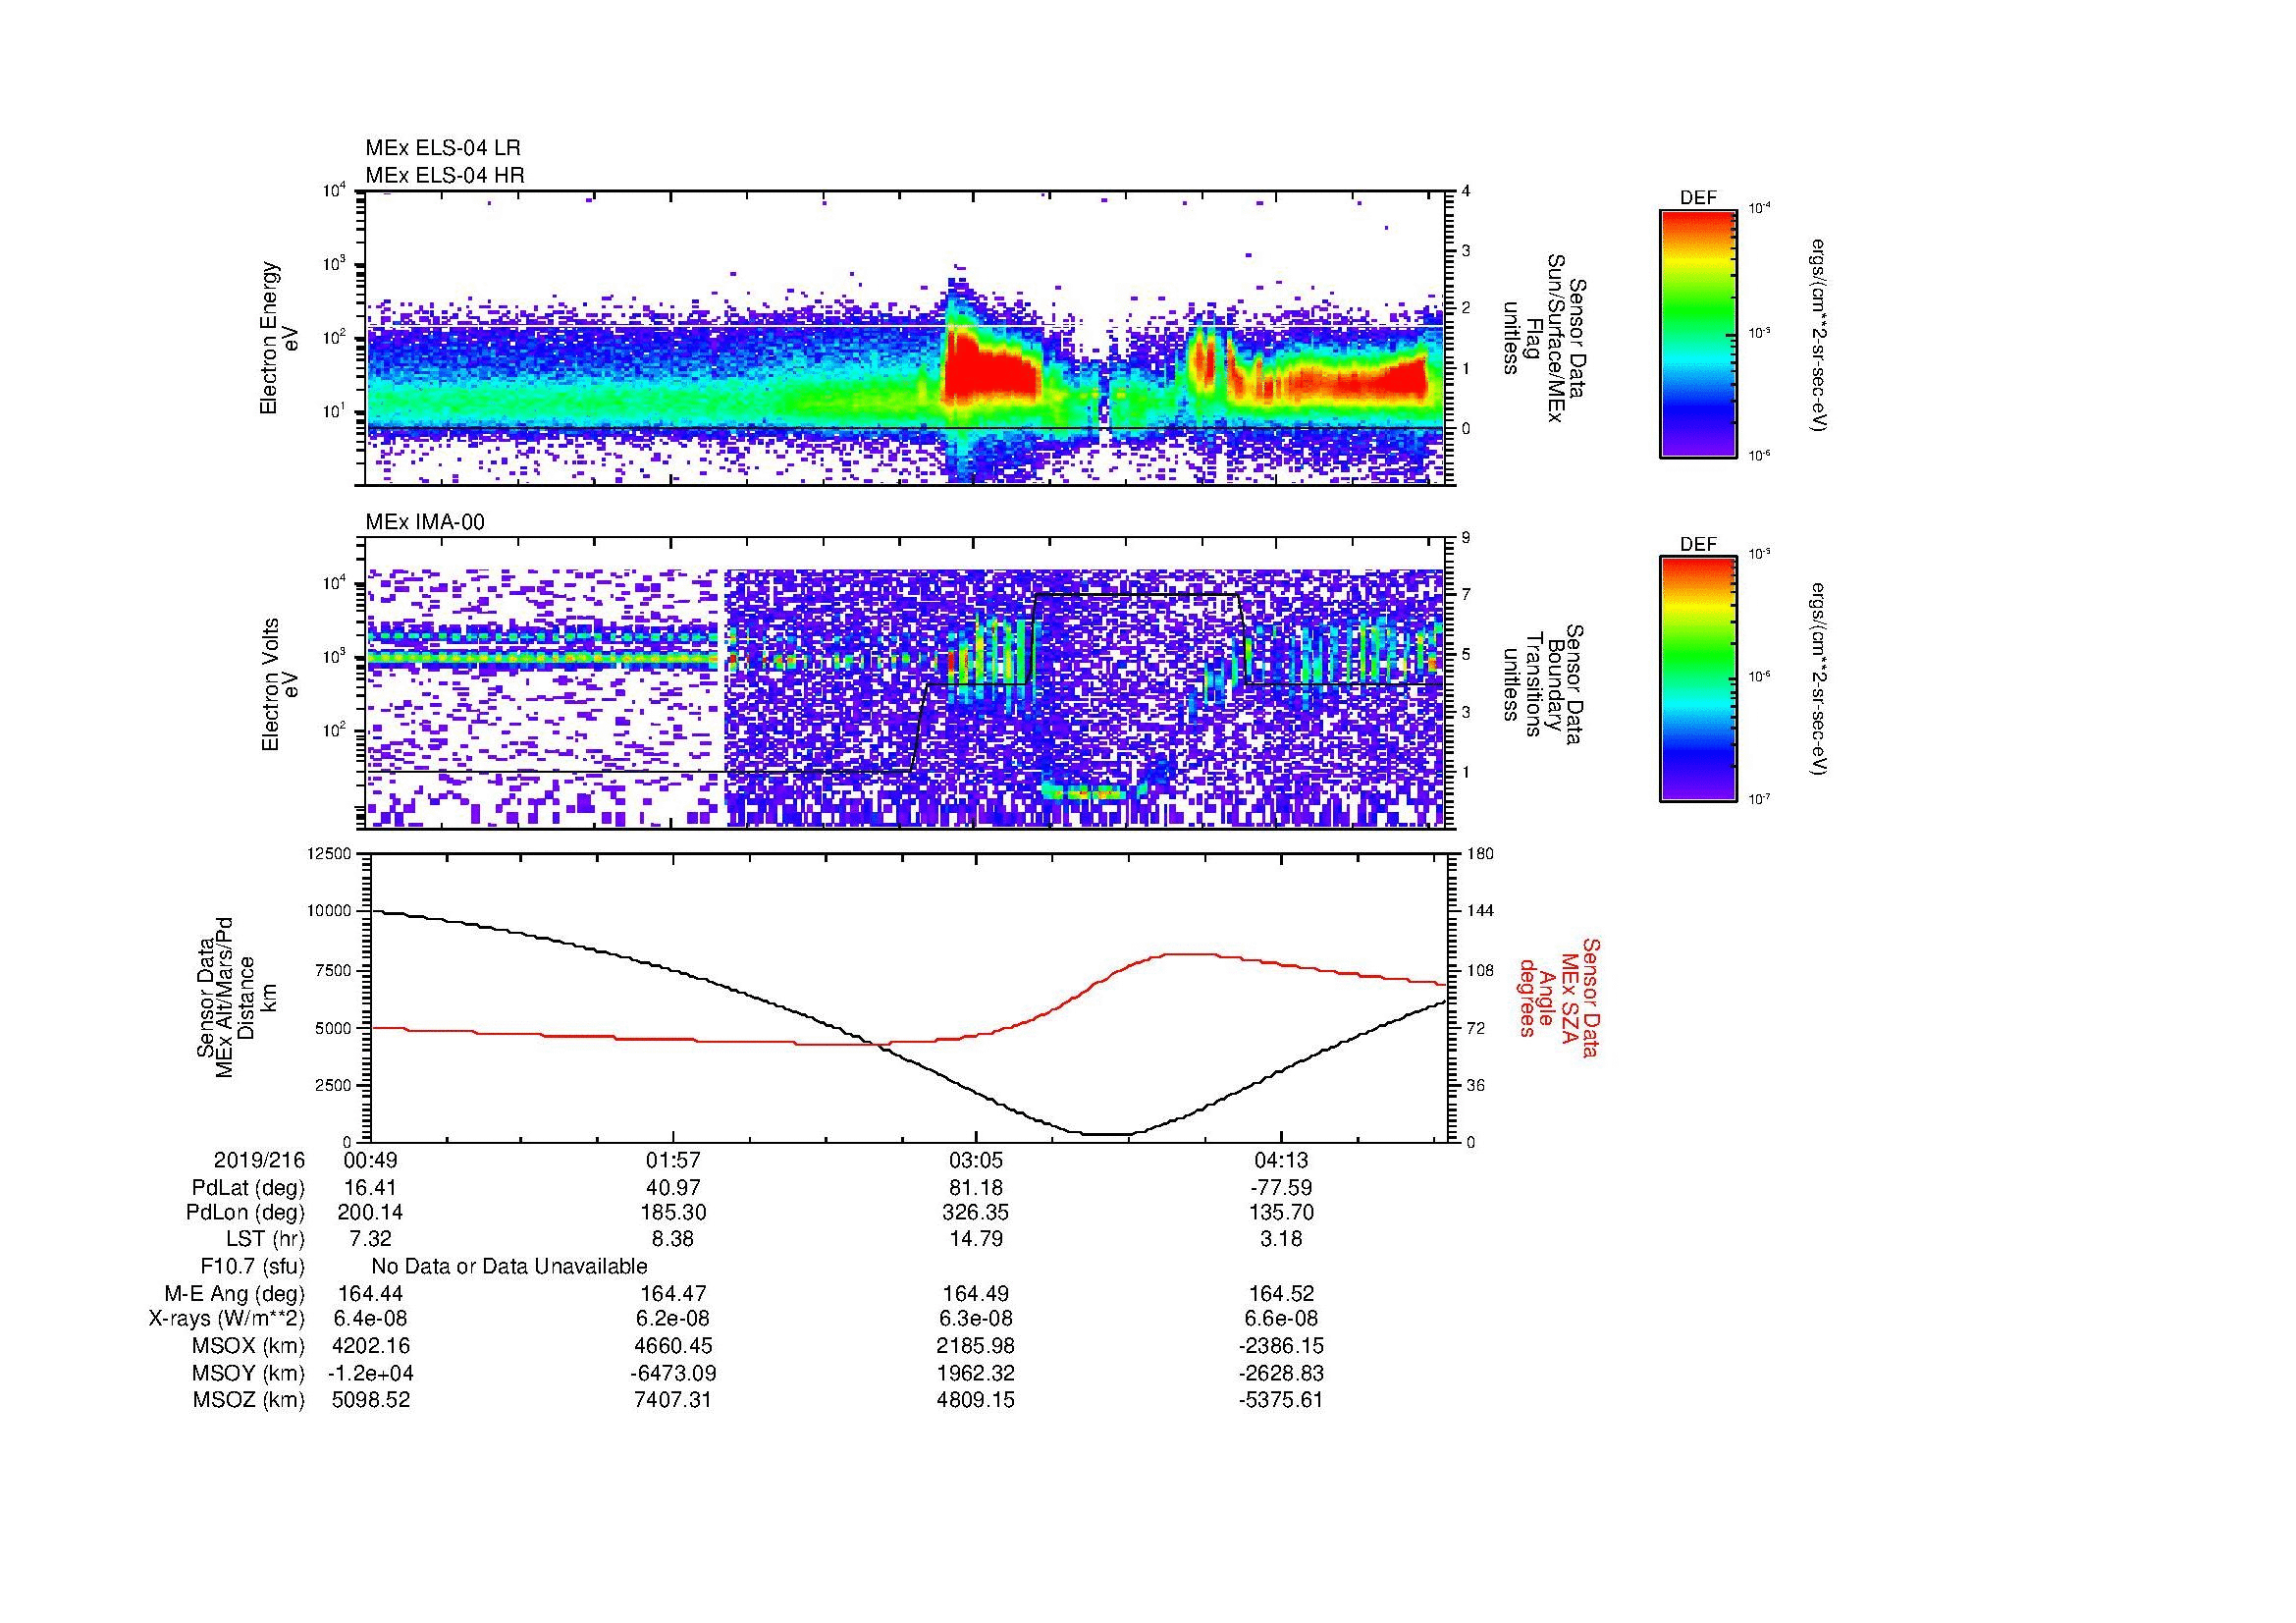Click MSOX value '4202.16'
This screenshot has width=2296, height=1623.
coord(371,1347)
